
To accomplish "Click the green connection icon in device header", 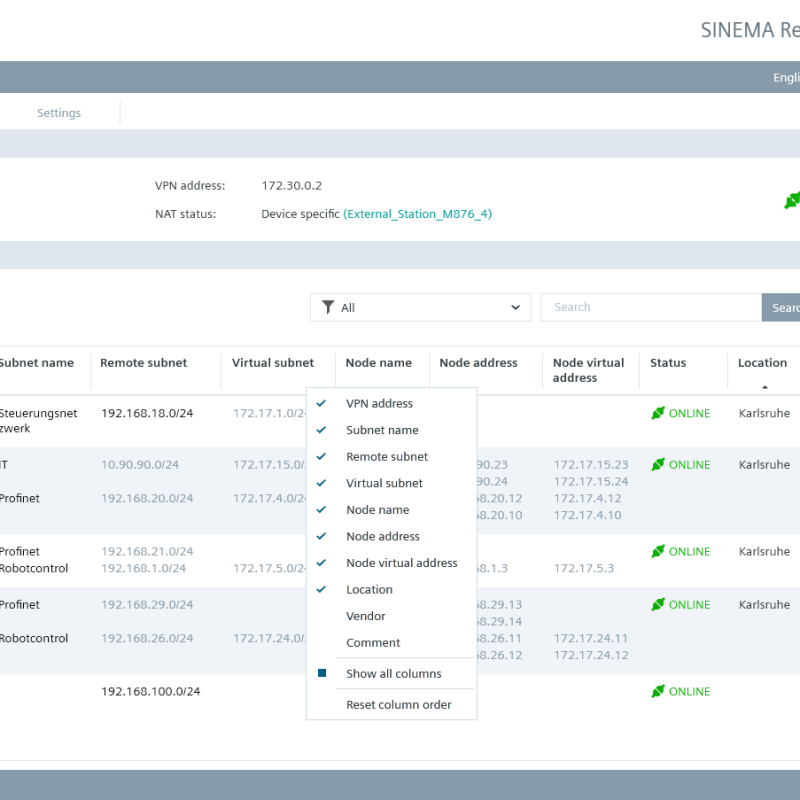I will coord(791,200).
